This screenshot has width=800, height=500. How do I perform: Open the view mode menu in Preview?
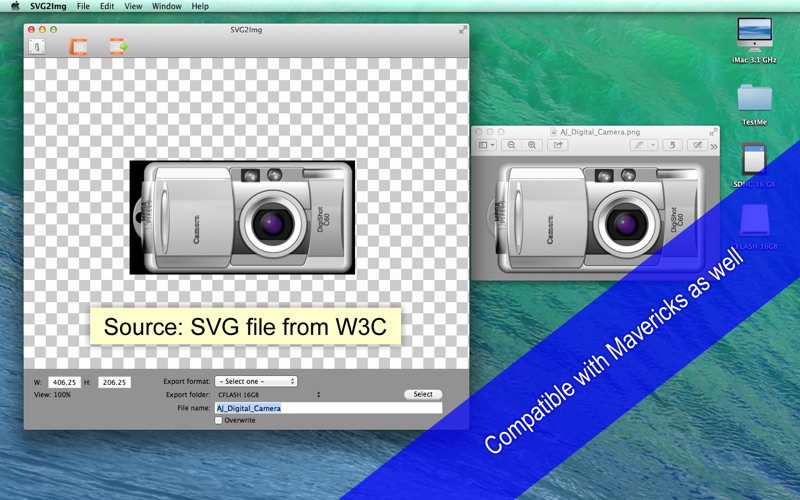tap(486, 145)
